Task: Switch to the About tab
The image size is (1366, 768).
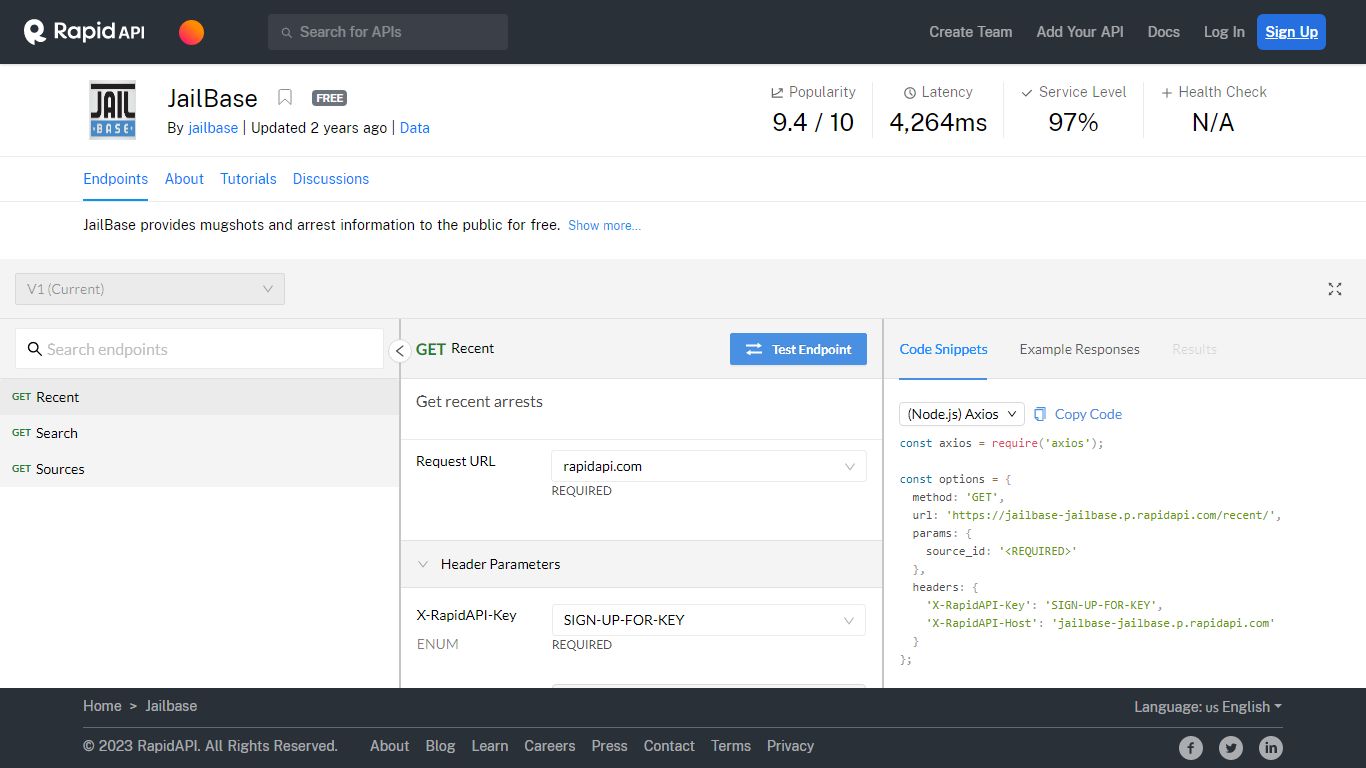Action: pyautogui.click(x=184, y=179)
